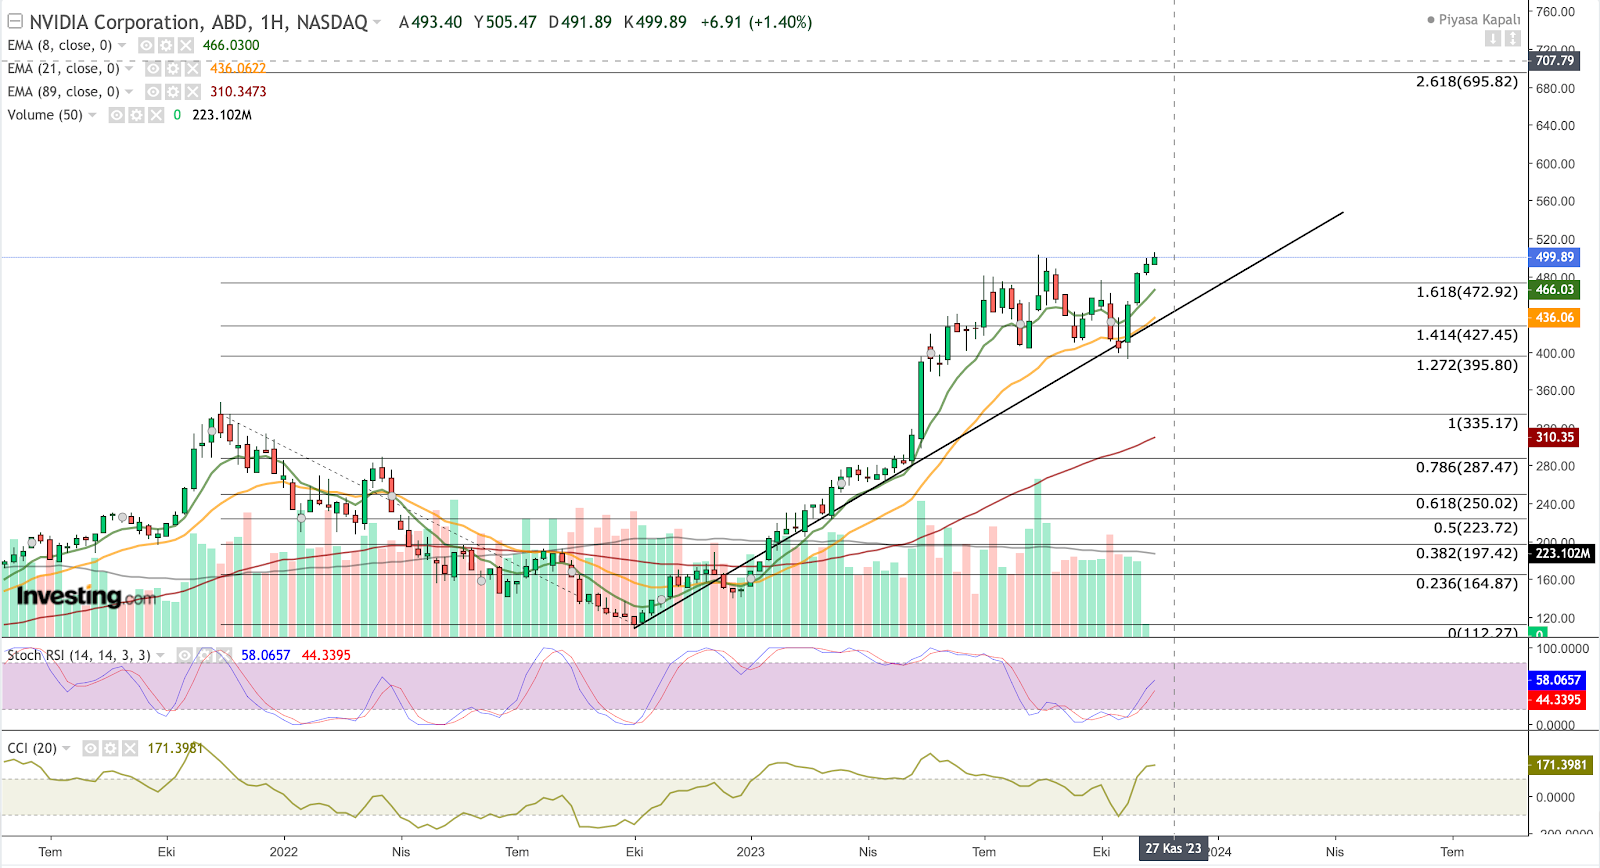Viewport: 1600px width, 868px height.
Task: Click the 27 Kas '23 date marker
Action: [1174, 849]
